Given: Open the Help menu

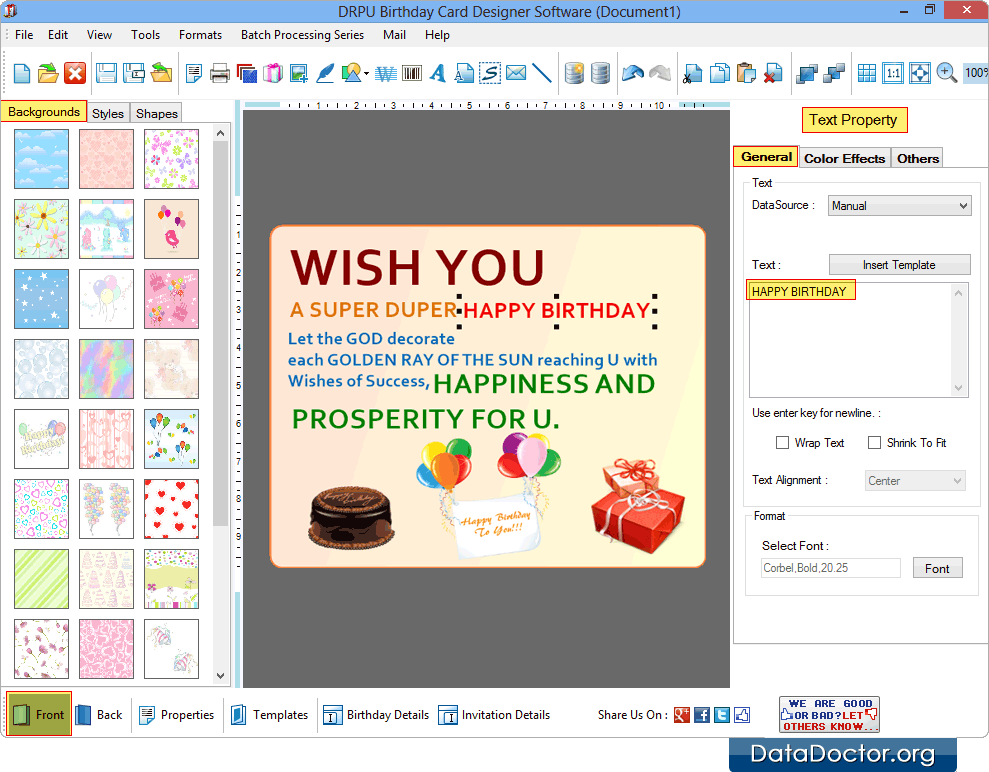Looking at the screenshot, I should [x=437, y=35].
